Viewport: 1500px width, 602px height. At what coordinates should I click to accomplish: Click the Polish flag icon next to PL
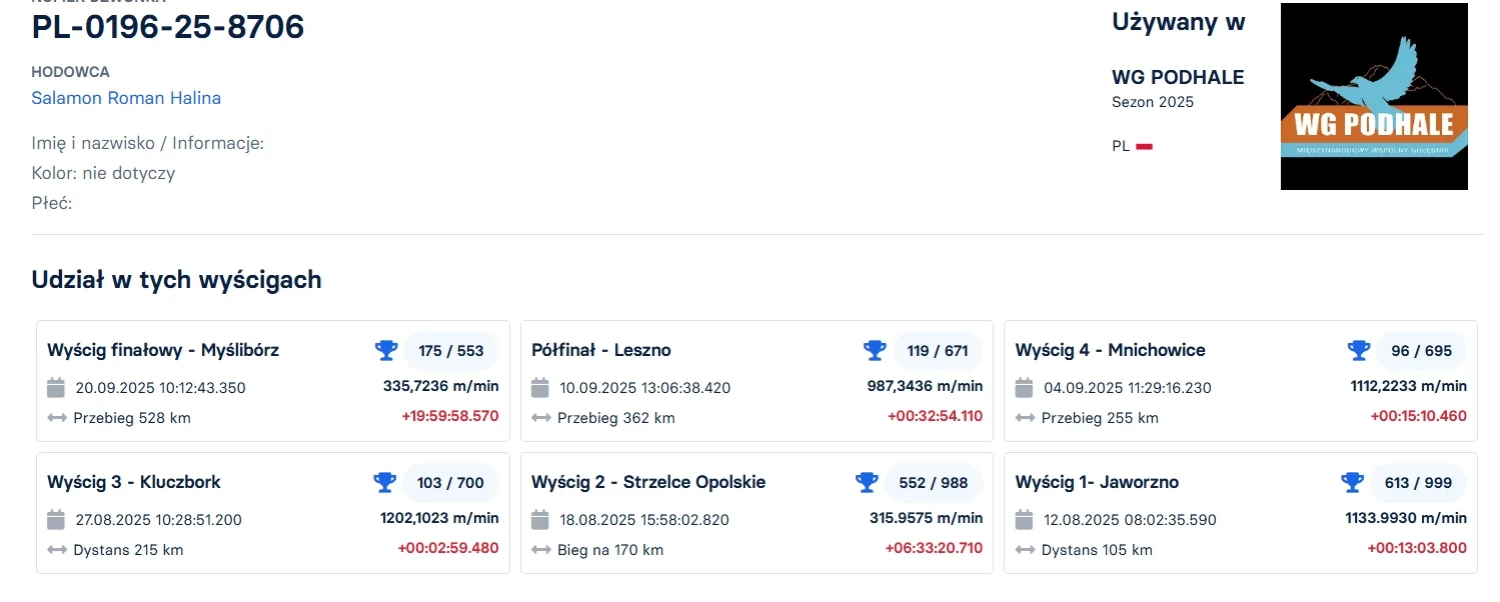pos(1144,146)
